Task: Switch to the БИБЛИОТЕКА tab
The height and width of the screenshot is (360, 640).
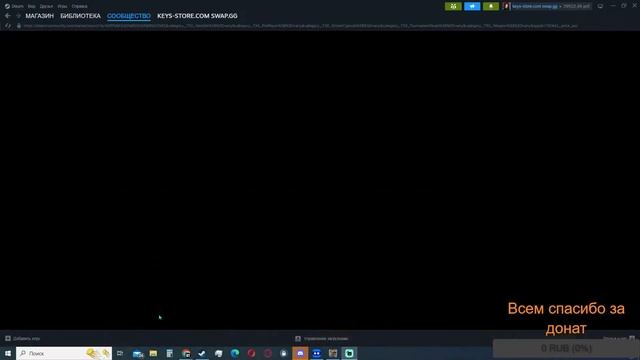Action: tap(80, 16)
